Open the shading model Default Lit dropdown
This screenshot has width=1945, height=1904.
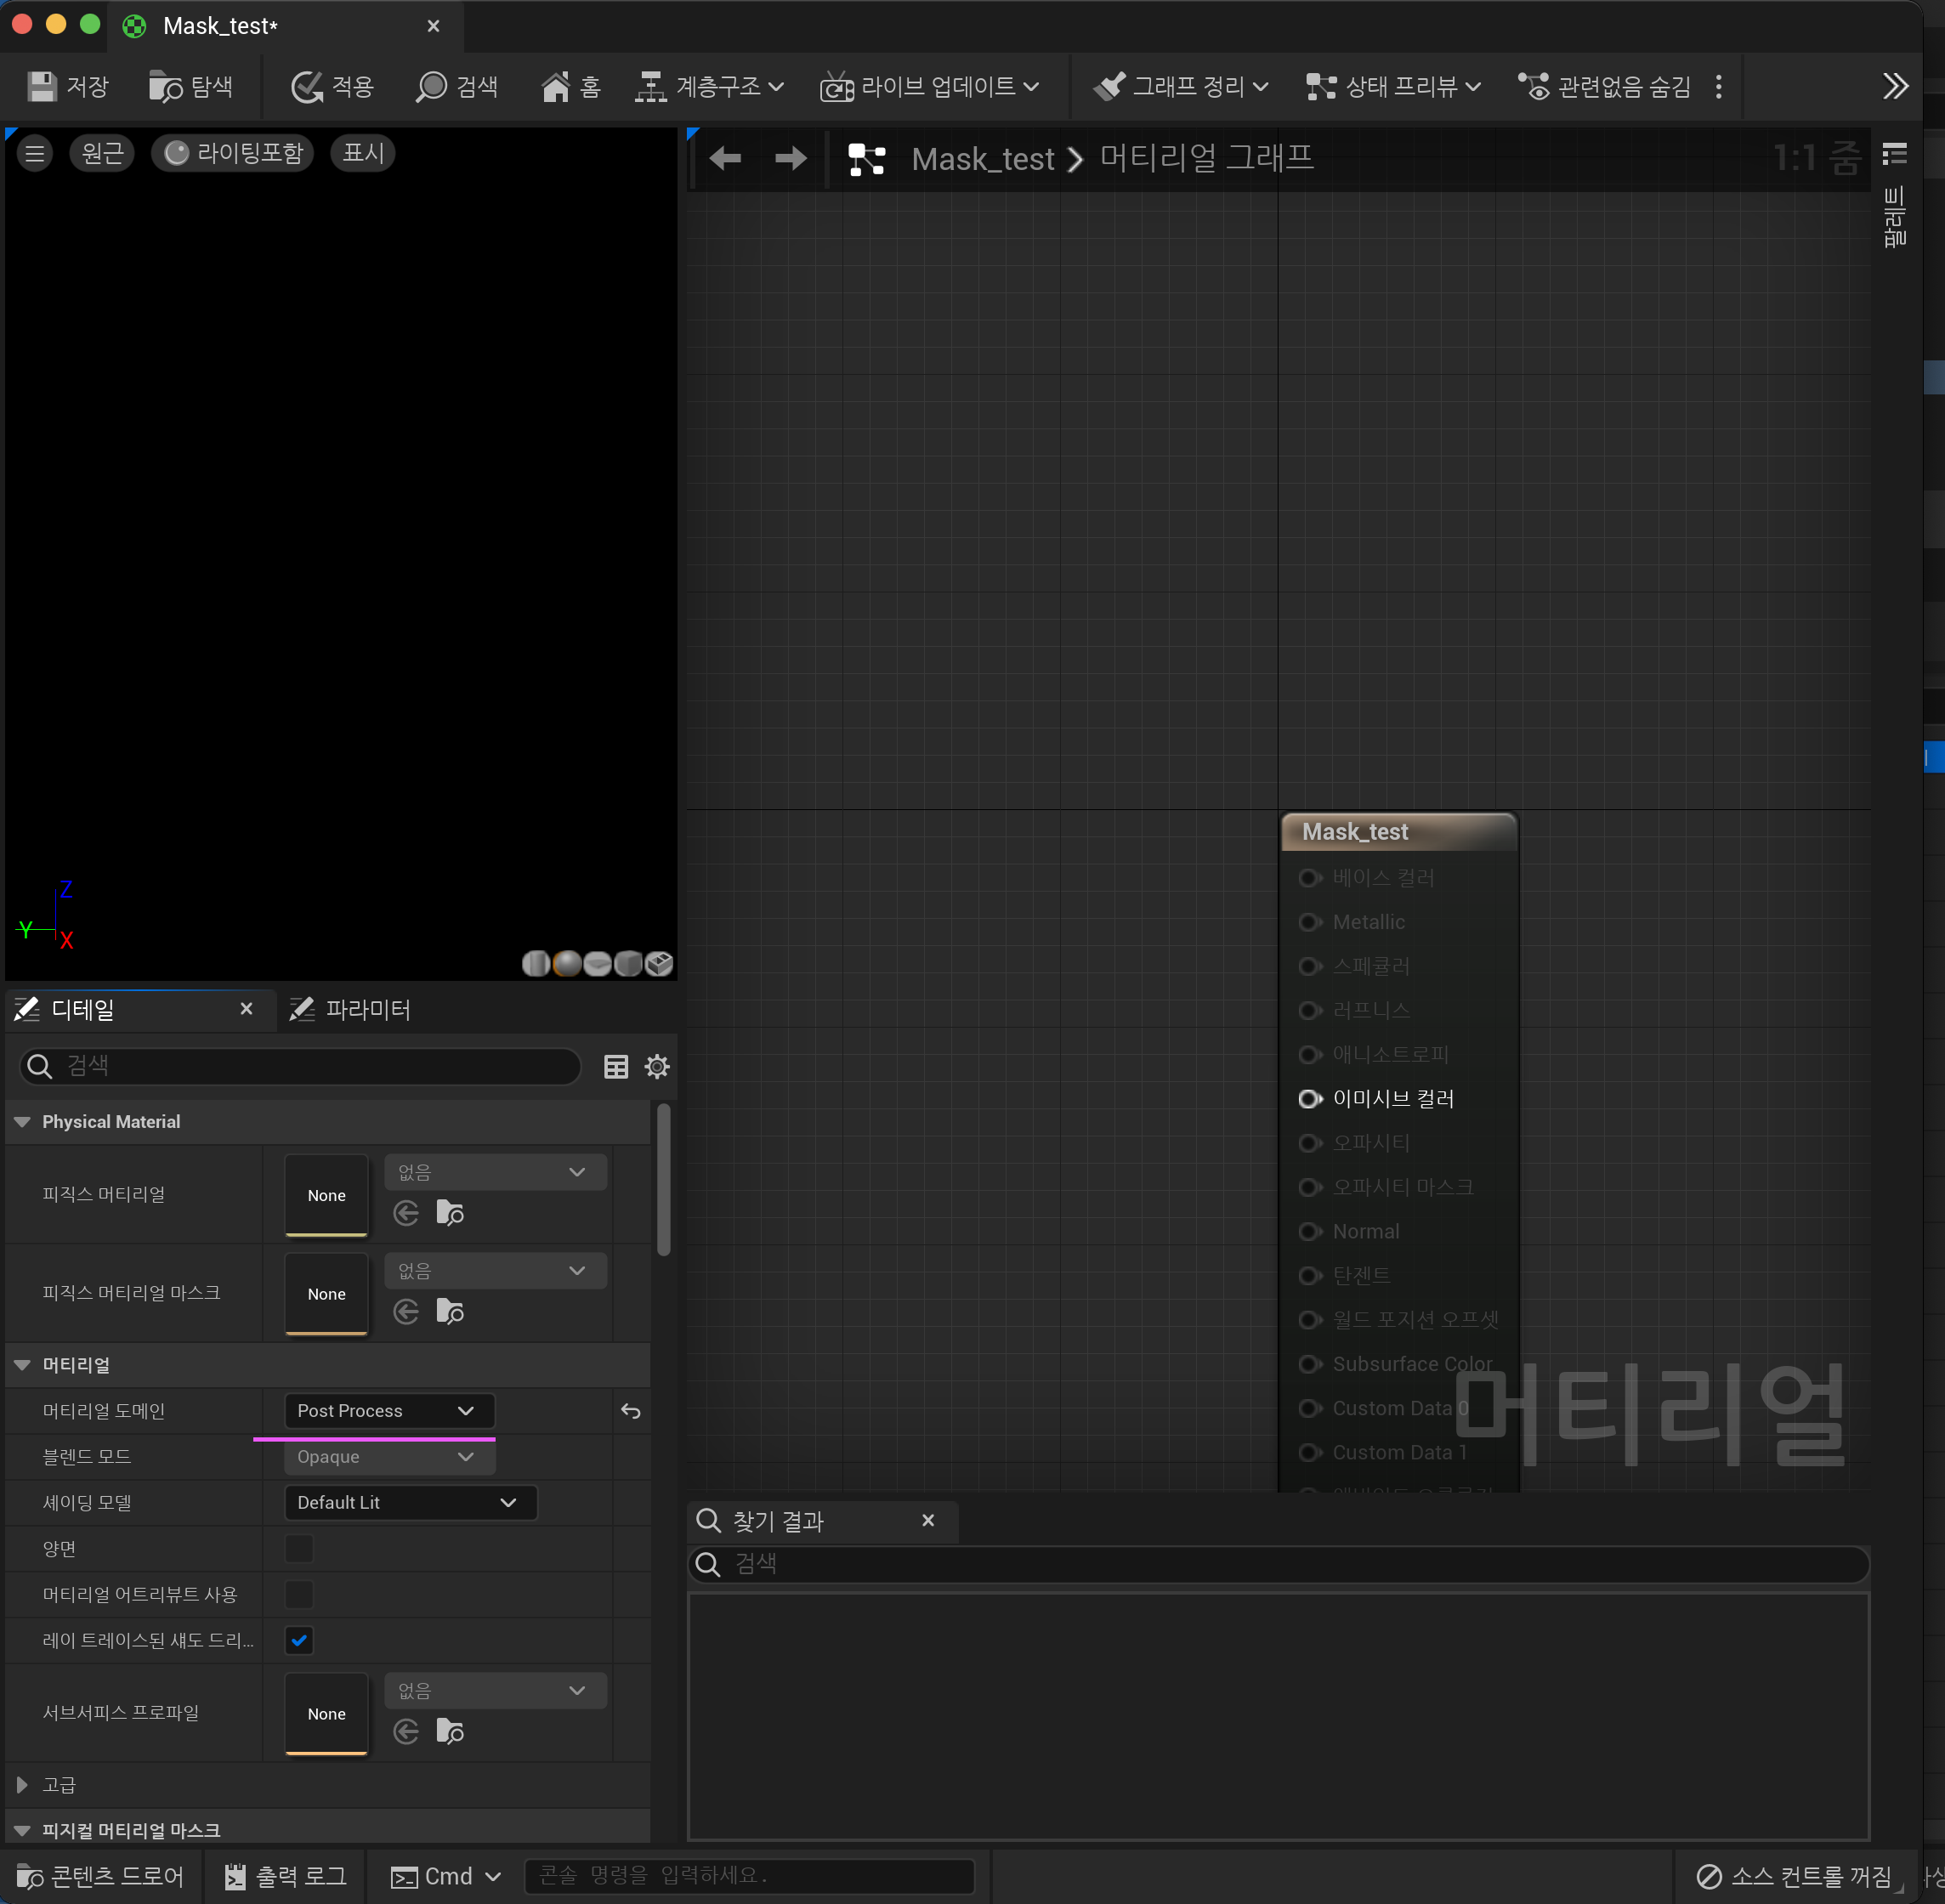(x=410, y=1502)
